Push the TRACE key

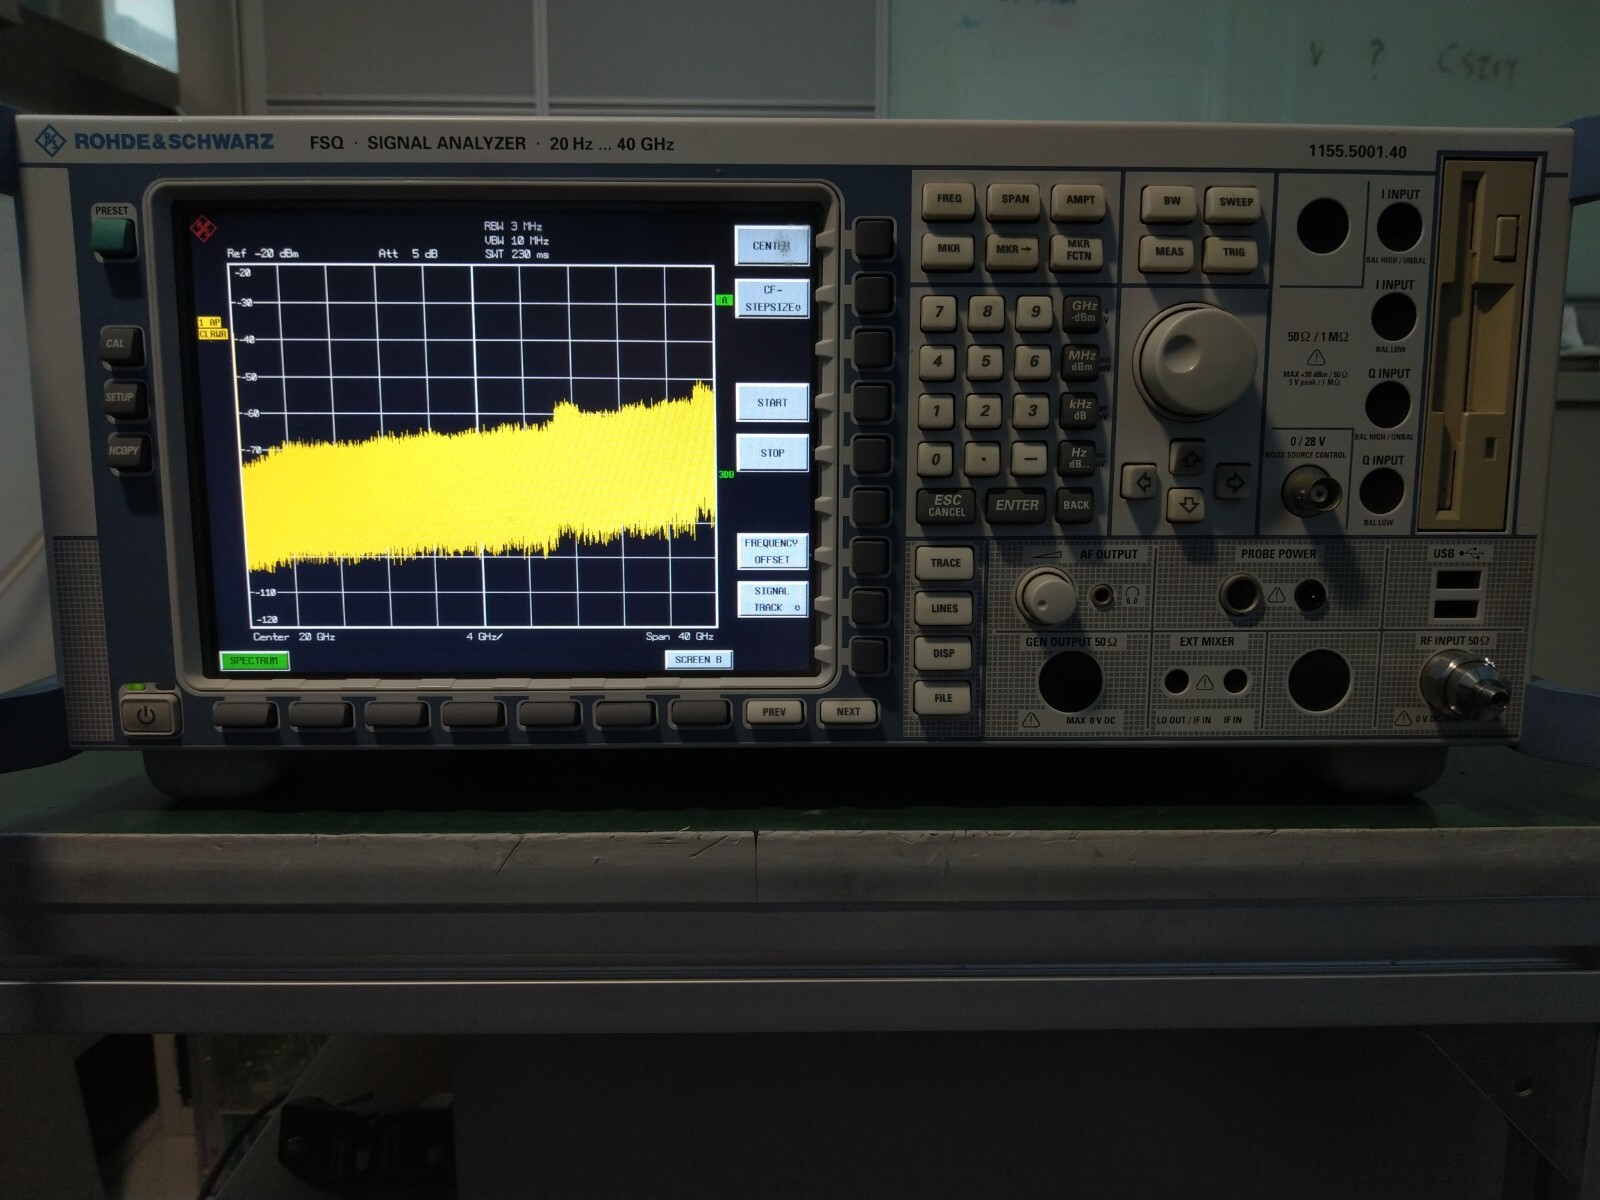(945, 563)
